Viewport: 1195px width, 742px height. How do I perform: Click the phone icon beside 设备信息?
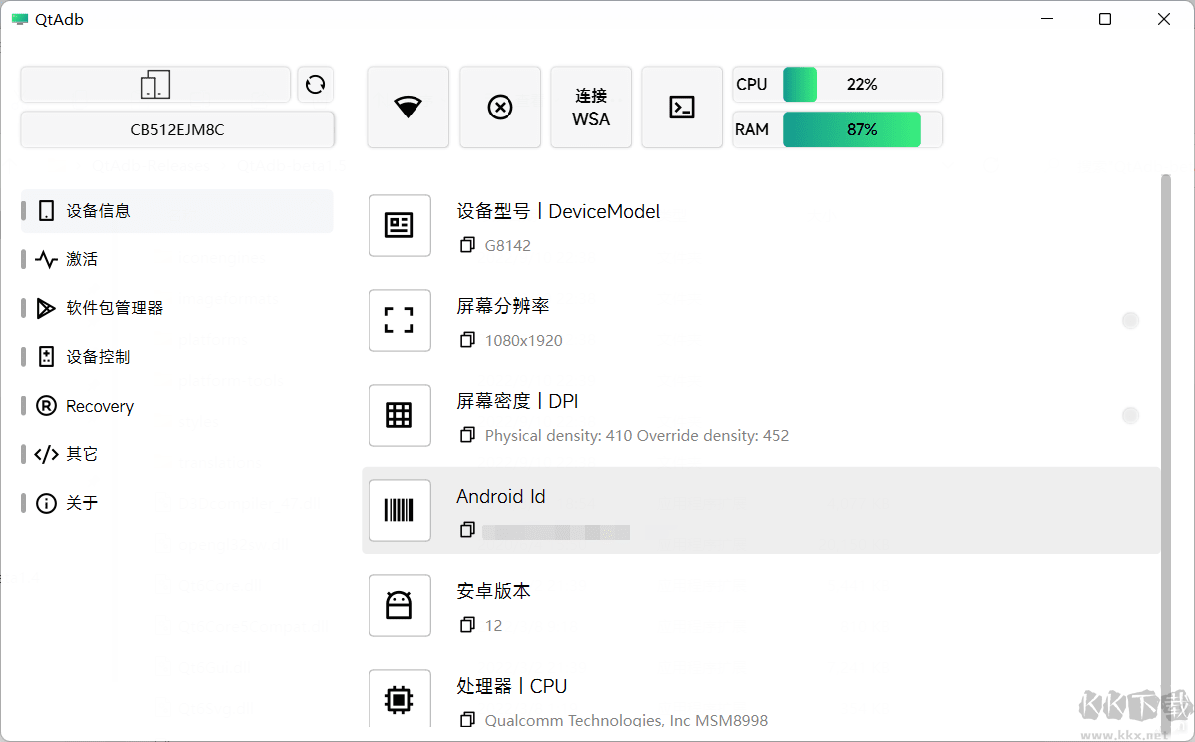coord(46,211)
